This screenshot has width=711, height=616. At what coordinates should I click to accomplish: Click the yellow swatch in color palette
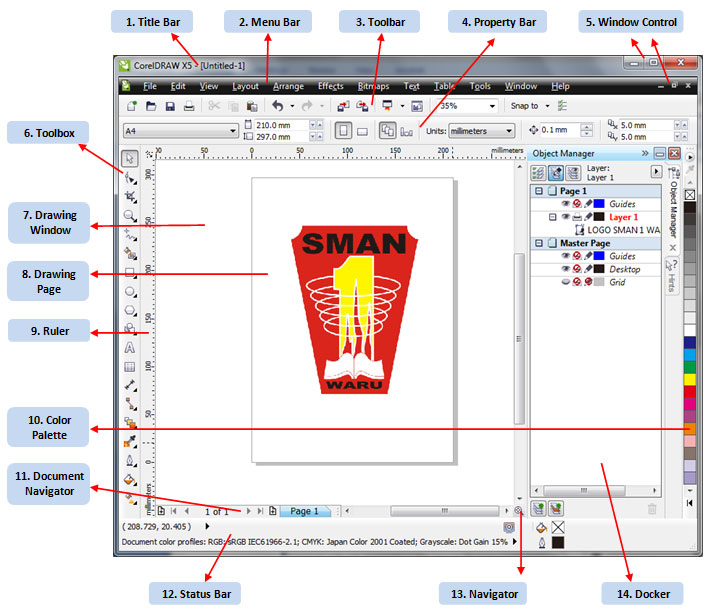pyautogui.click(x=690, y=379)
